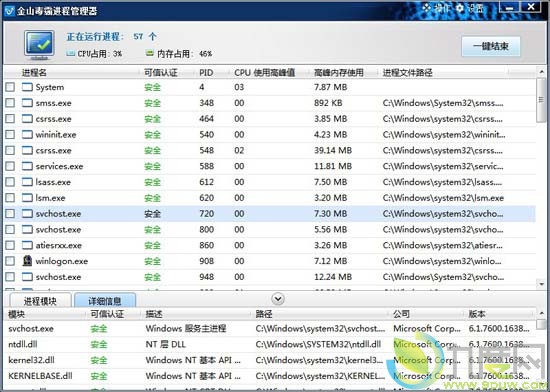Sort by 进程名 column header
Image resolution: width=550 pixels, height=392 pixels.
point(34,73)
